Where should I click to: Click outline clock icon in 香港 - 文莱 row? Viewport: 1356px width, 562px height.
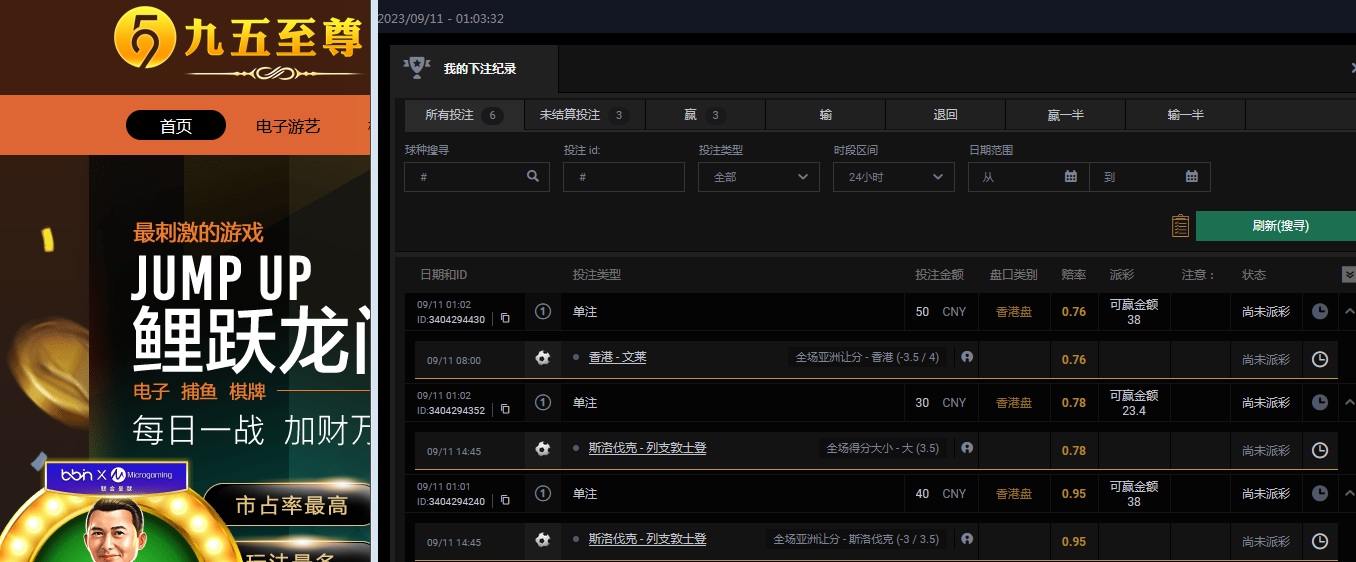pyautogui.click(x=1320, y=359)
